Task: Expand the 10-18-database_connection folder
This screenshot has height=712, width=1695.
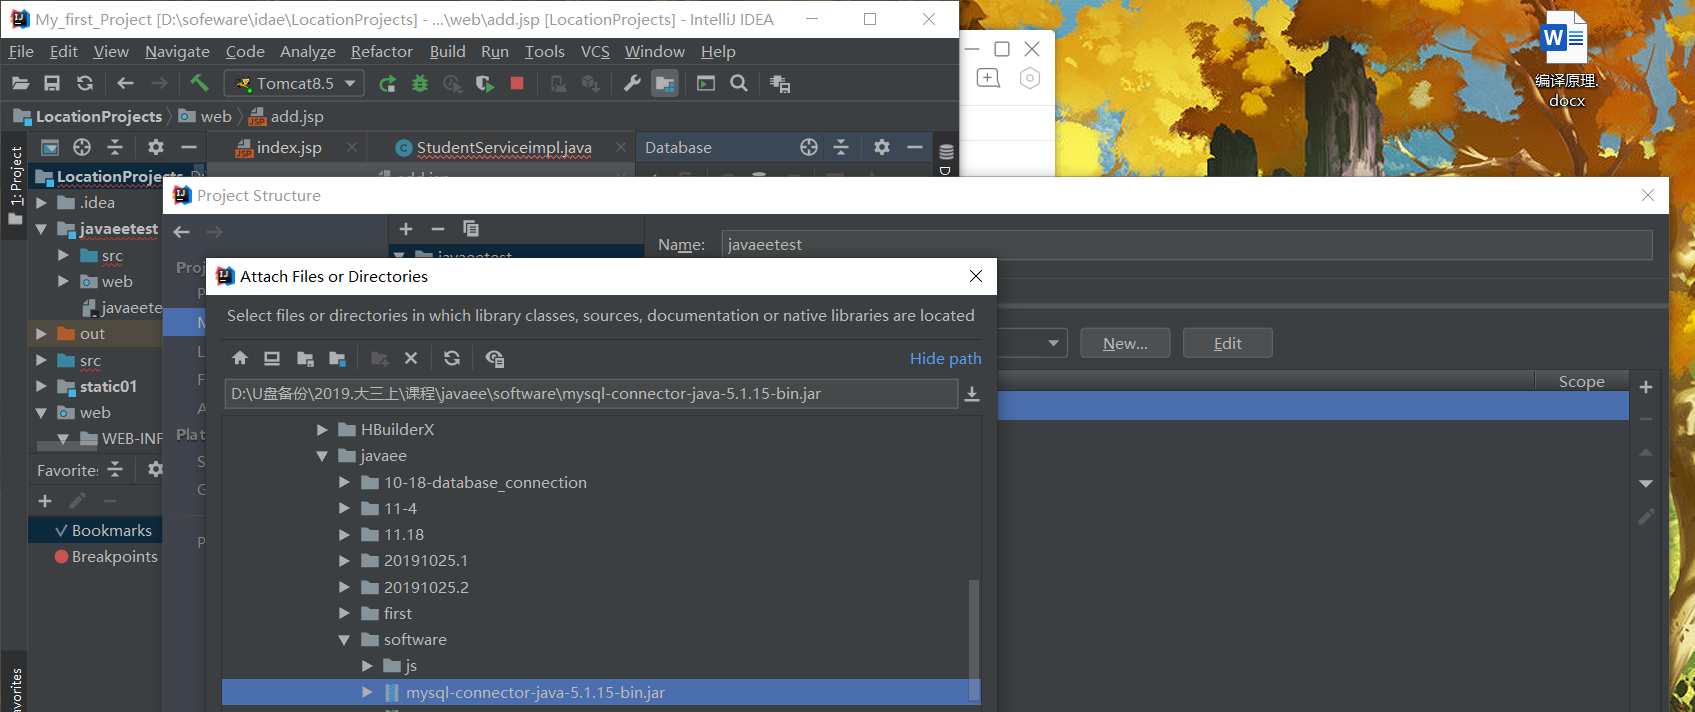Action: point(345,482)
